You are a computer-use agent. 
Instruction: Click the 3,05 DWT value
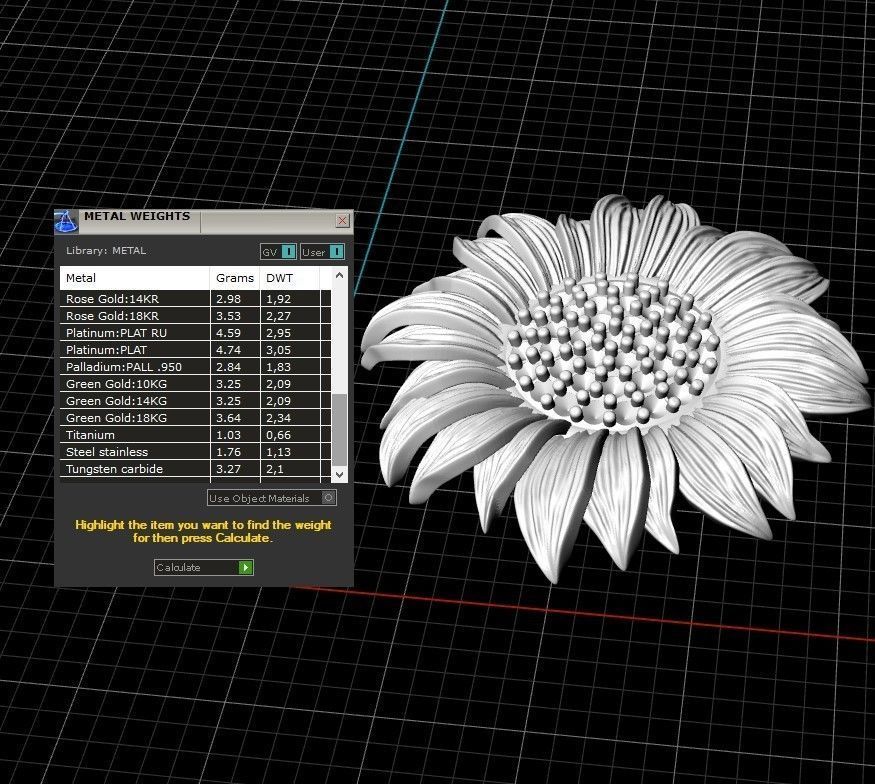(278, 350)
